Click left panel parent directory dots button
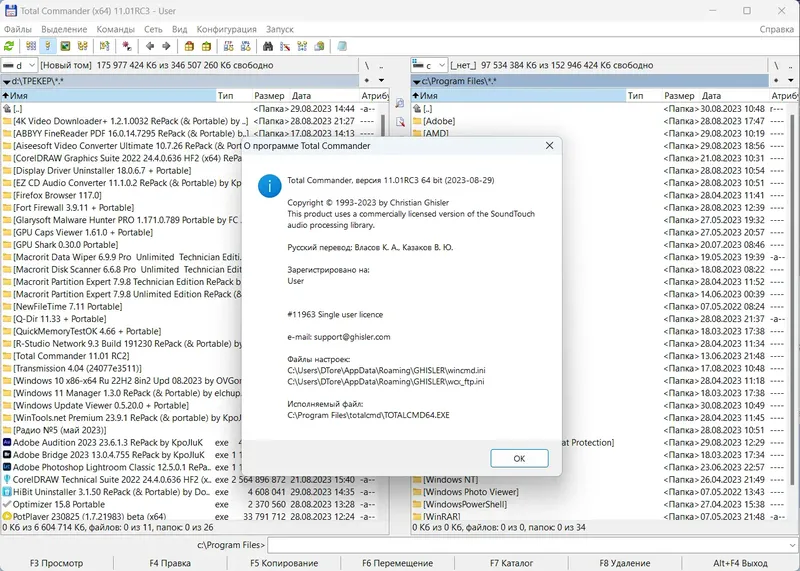The width and height of the screenshot is (800, 571). 381,65
